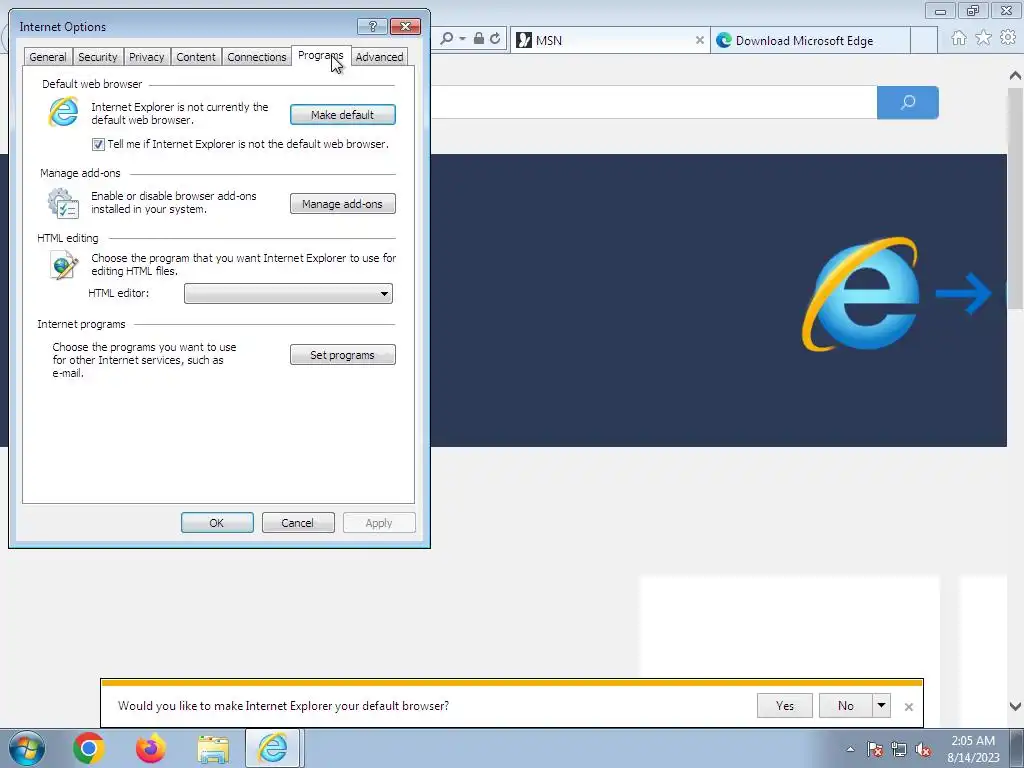
Task: Open the Action Center flag icon
Action: [875, 750]
